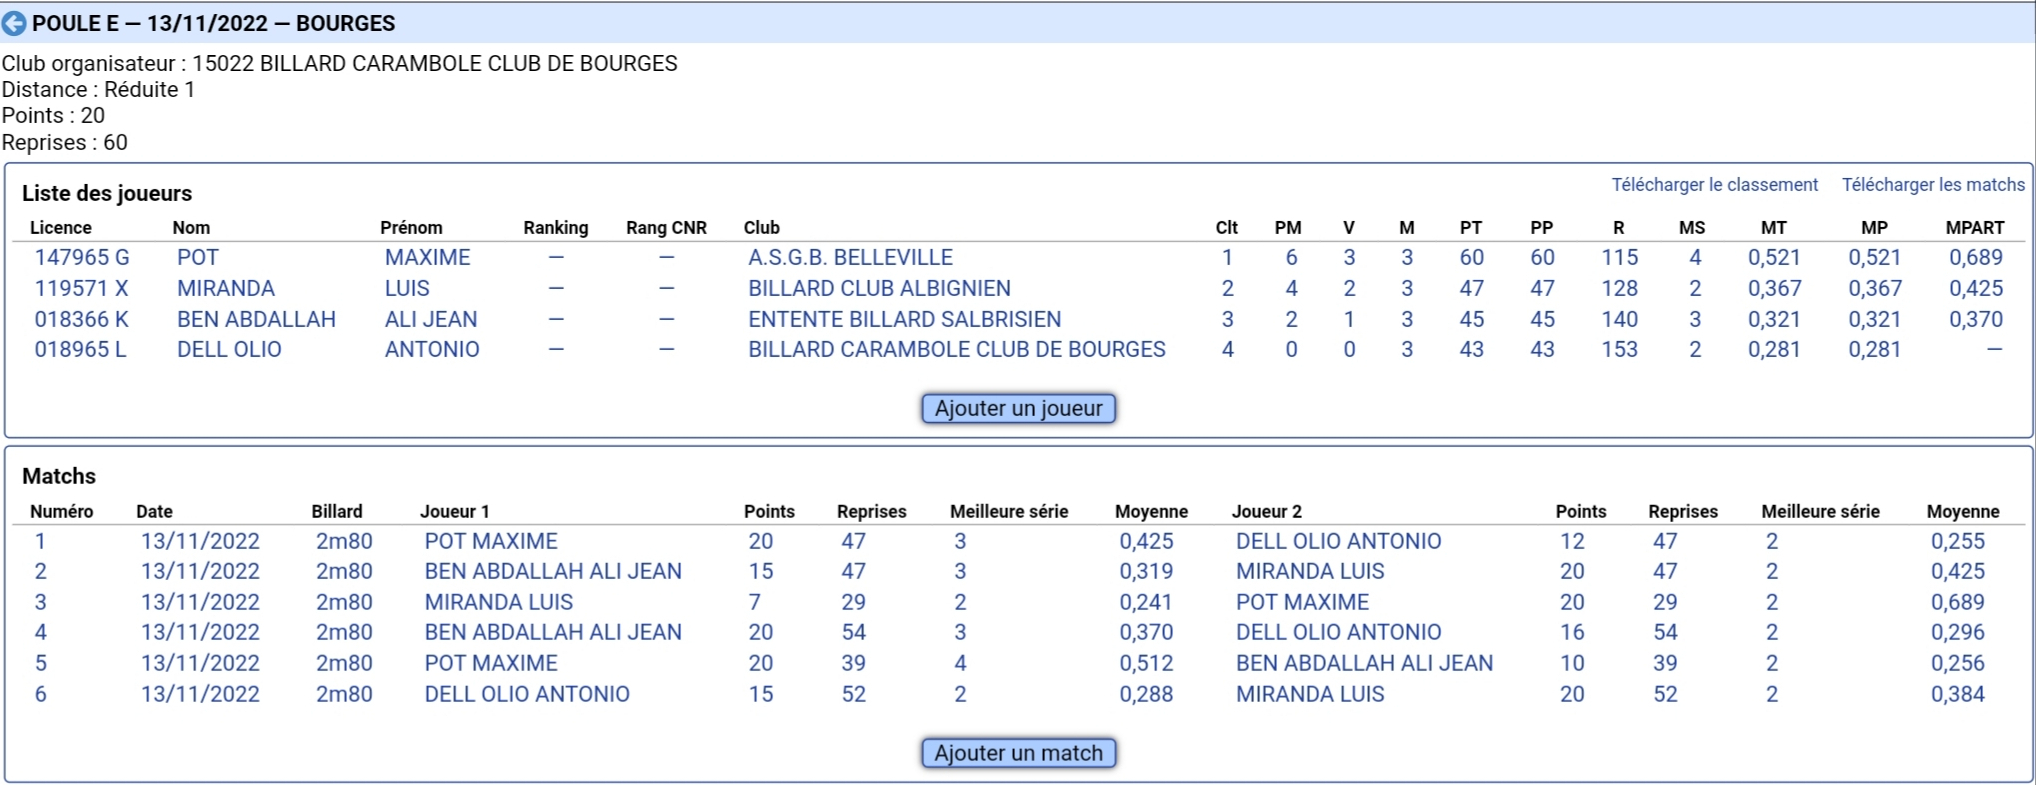
Task: Click the Ajouter un match button
Action: click(1018, 753)
